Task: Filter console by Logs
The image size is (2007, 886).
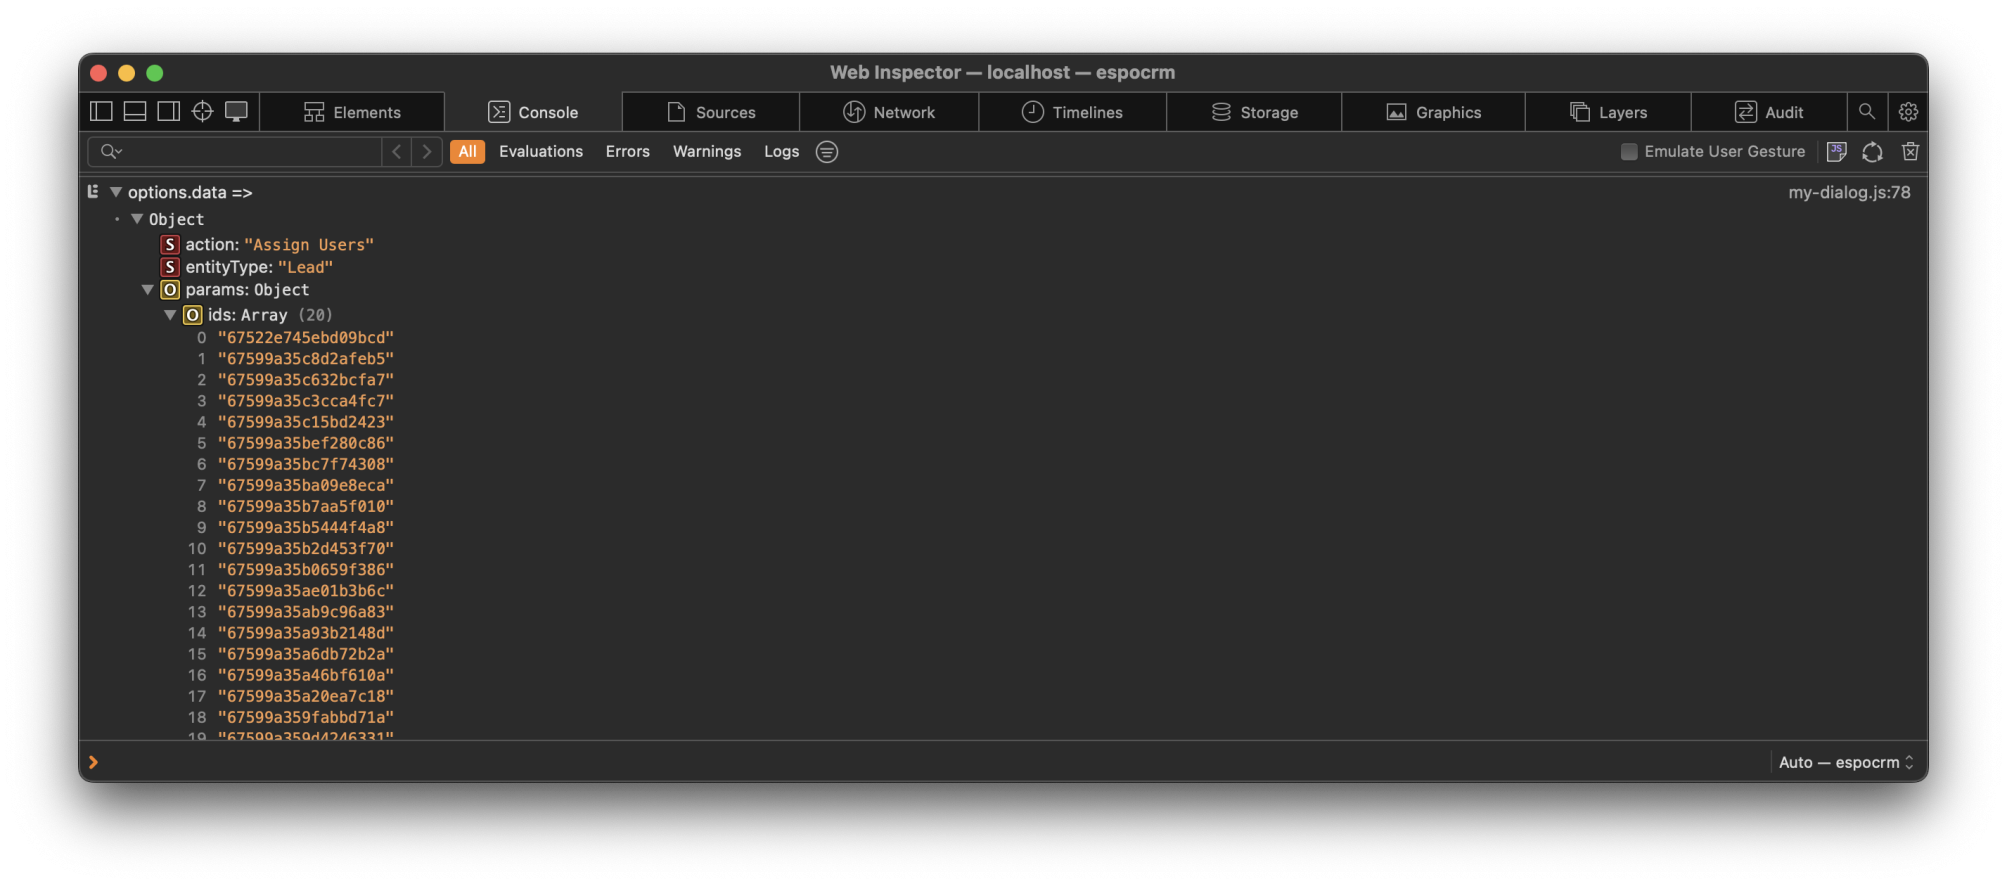Action: point(782,151)
